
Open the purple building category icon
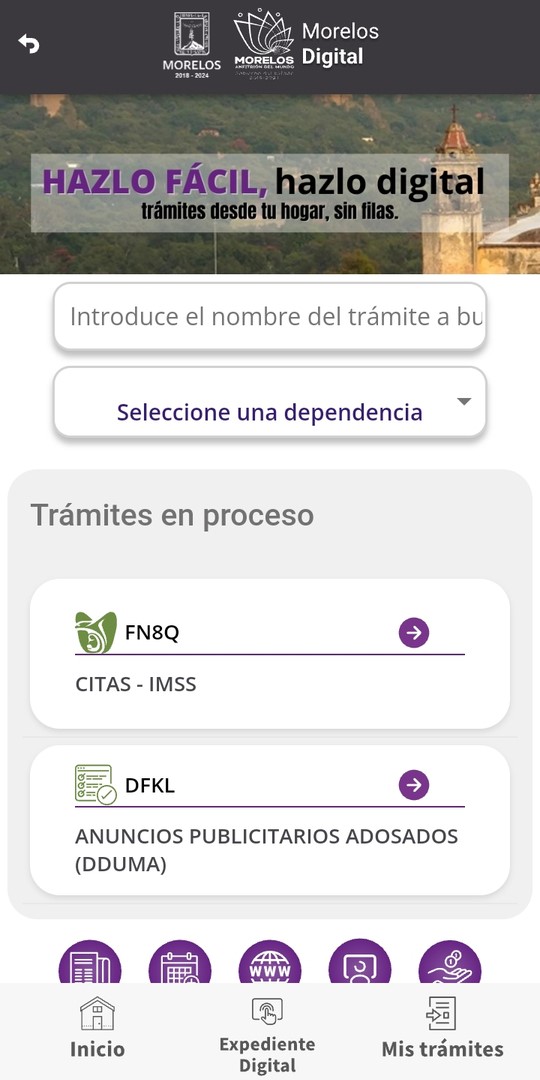(x=90, y=962)
